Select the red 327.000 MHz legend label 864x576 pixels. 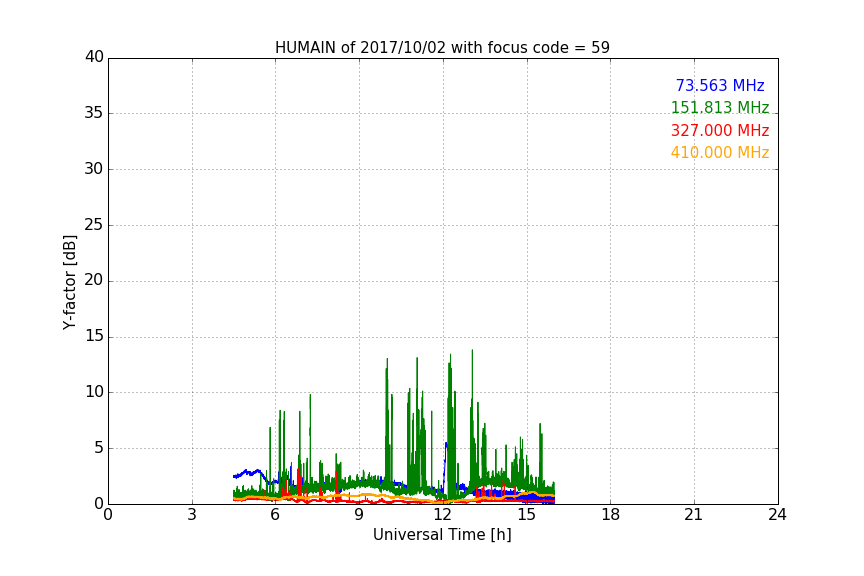[720, 131]
